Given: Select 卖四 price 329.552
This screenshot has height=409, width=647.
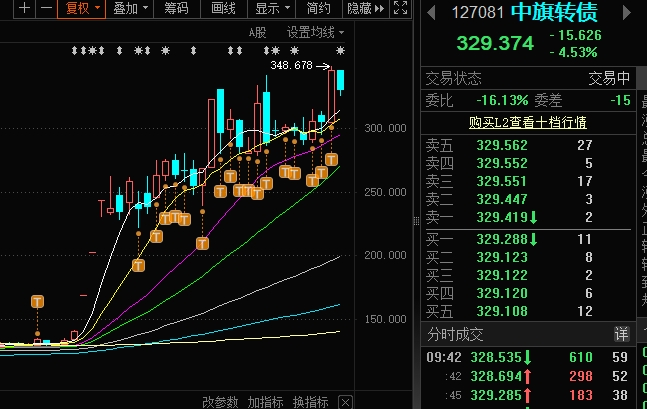Looking at the screenshot, I should click(502, 163).
